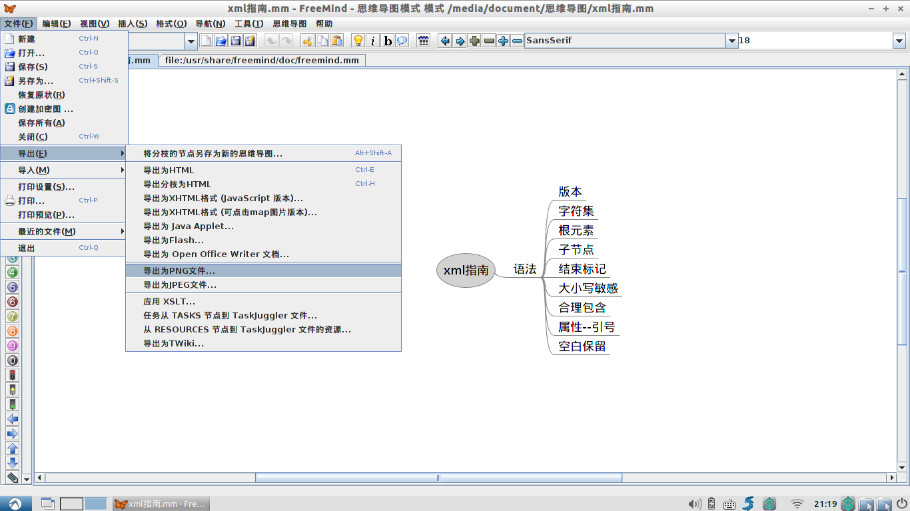Click the Wi-Fi network tray icon
The image size is (910, 511).
pyautogui.click(x=797, y=503)
